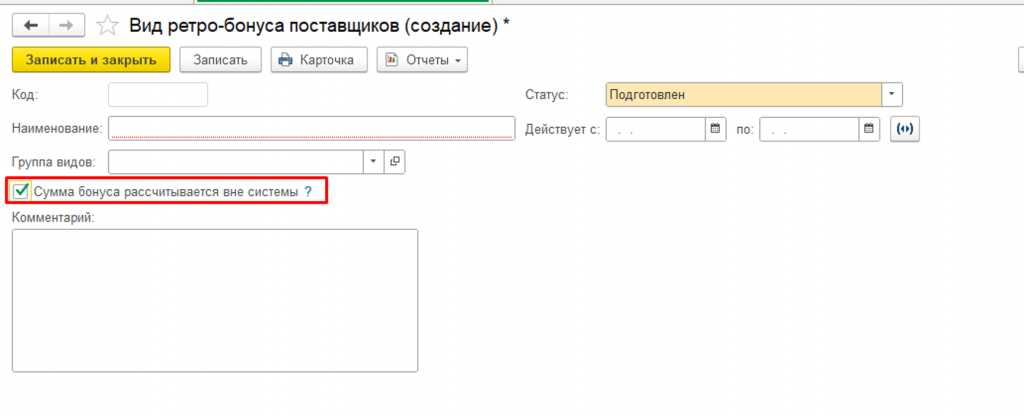Click into the Код field
The image size is (1024, 416).
[x=158, y=95]
